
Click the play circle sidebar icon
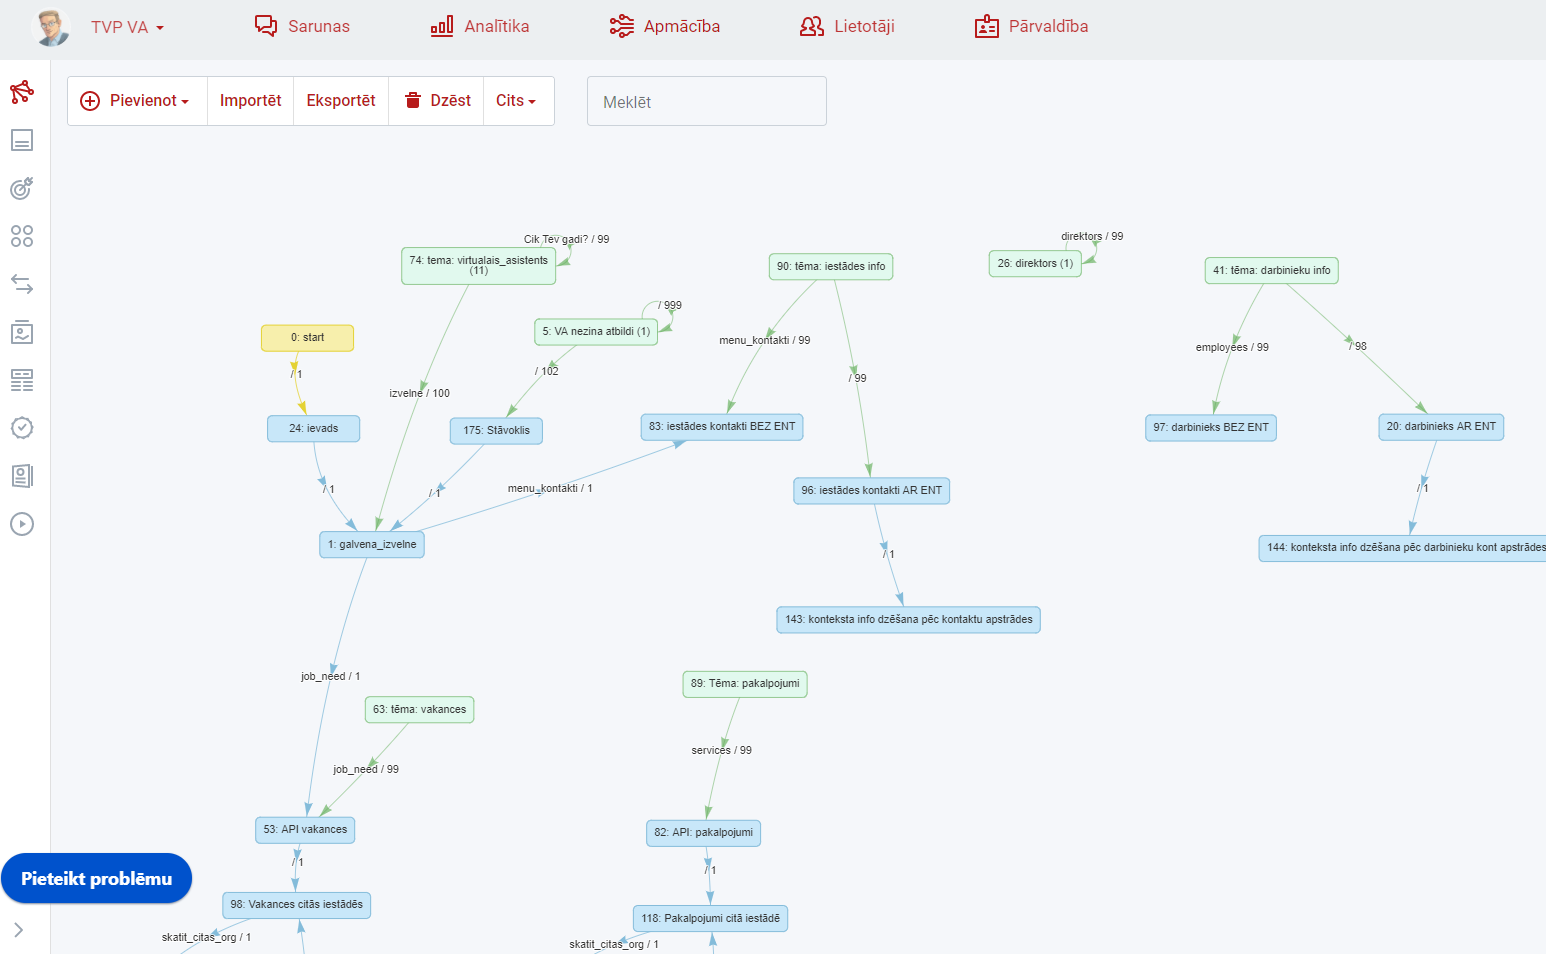[22, 524]
